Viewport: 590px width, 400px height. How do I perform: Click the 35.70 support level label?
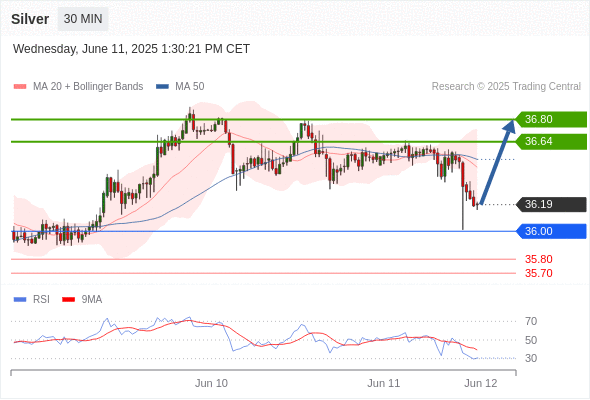(x=538, y=273)
